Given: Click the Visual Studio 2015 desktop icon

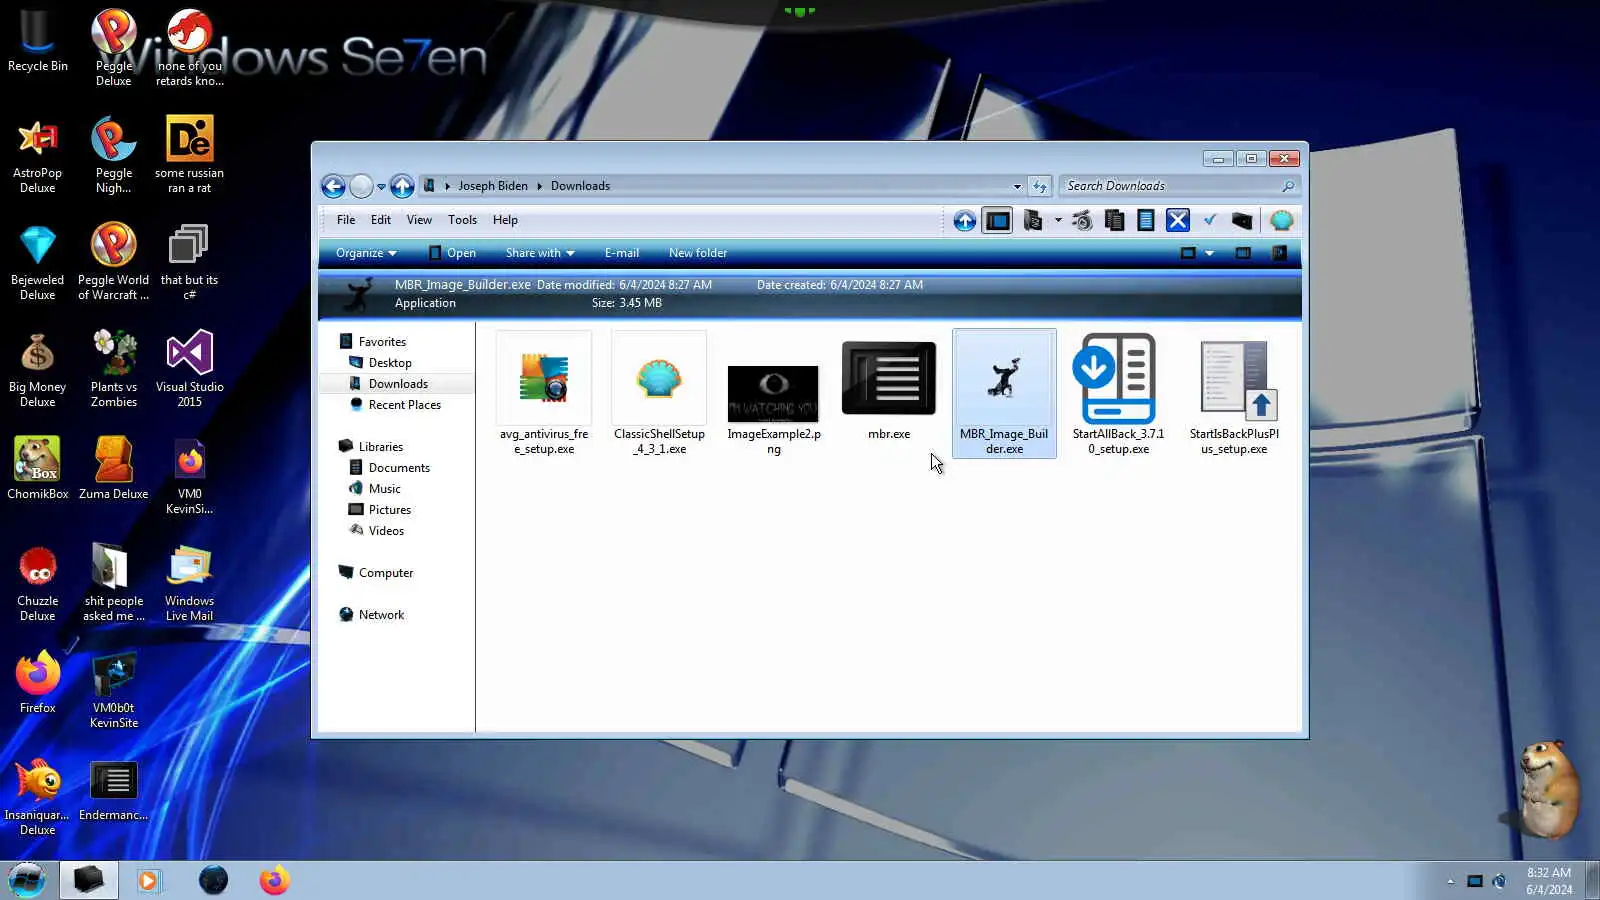Looking at the screenshot, I should click(x=190, y=368).
